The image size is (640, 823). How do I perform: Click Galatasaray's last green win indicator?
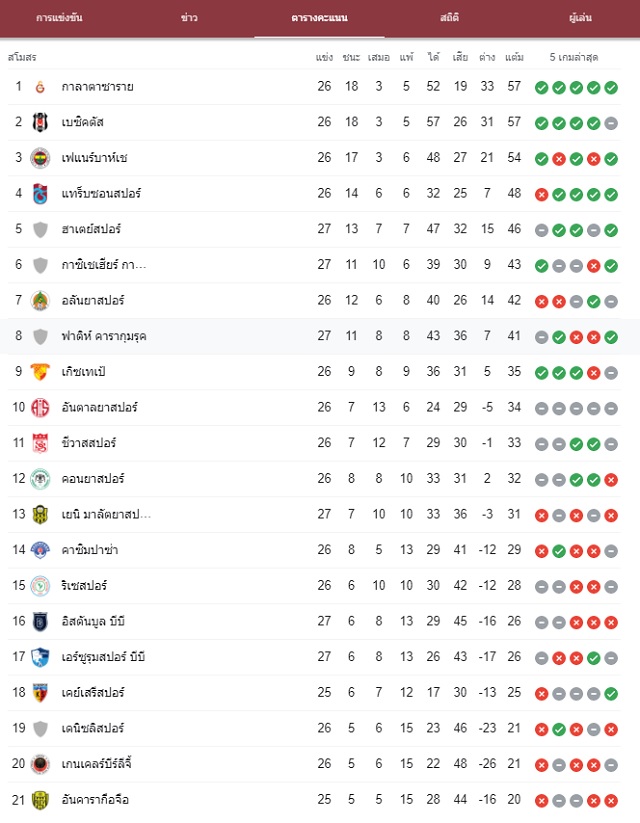point(611,88)
